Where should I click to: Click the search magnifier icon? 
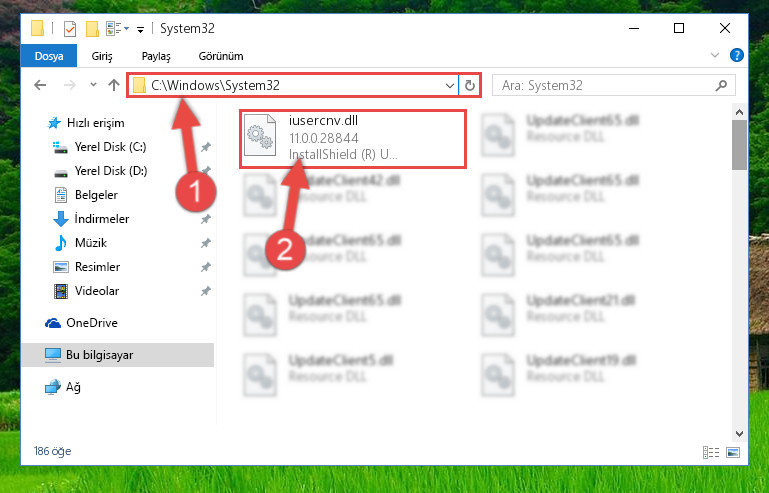[721, 85]
